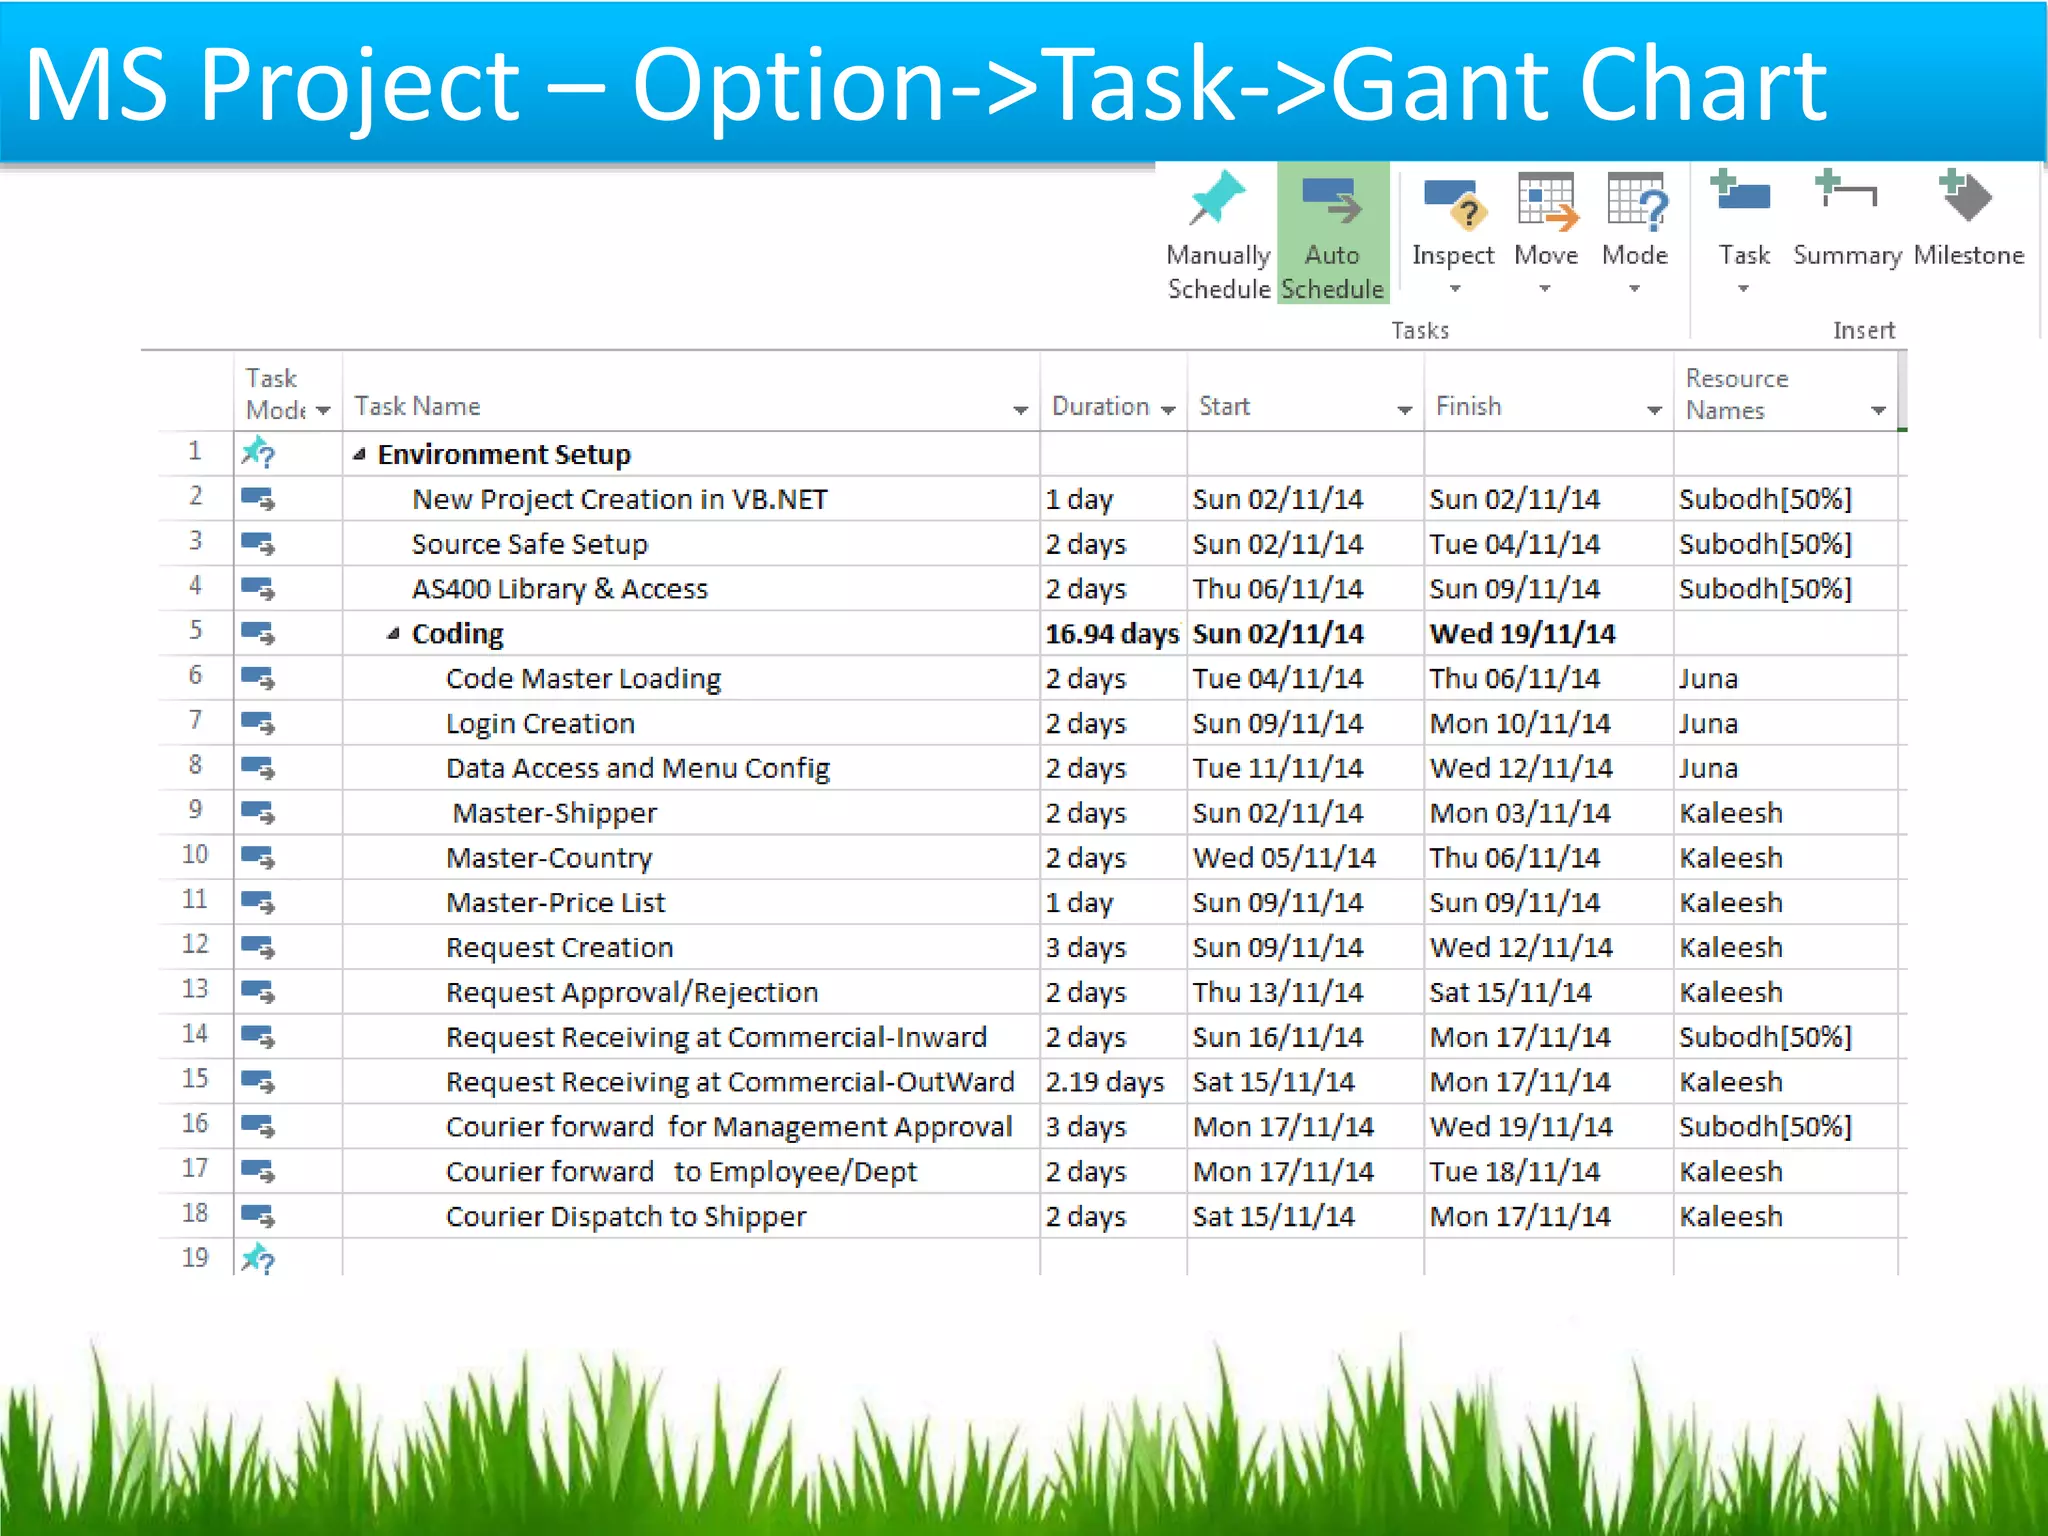Click task mode icon for Code Master Loading
The image size is (2048, 1536).
click(258, 678)
